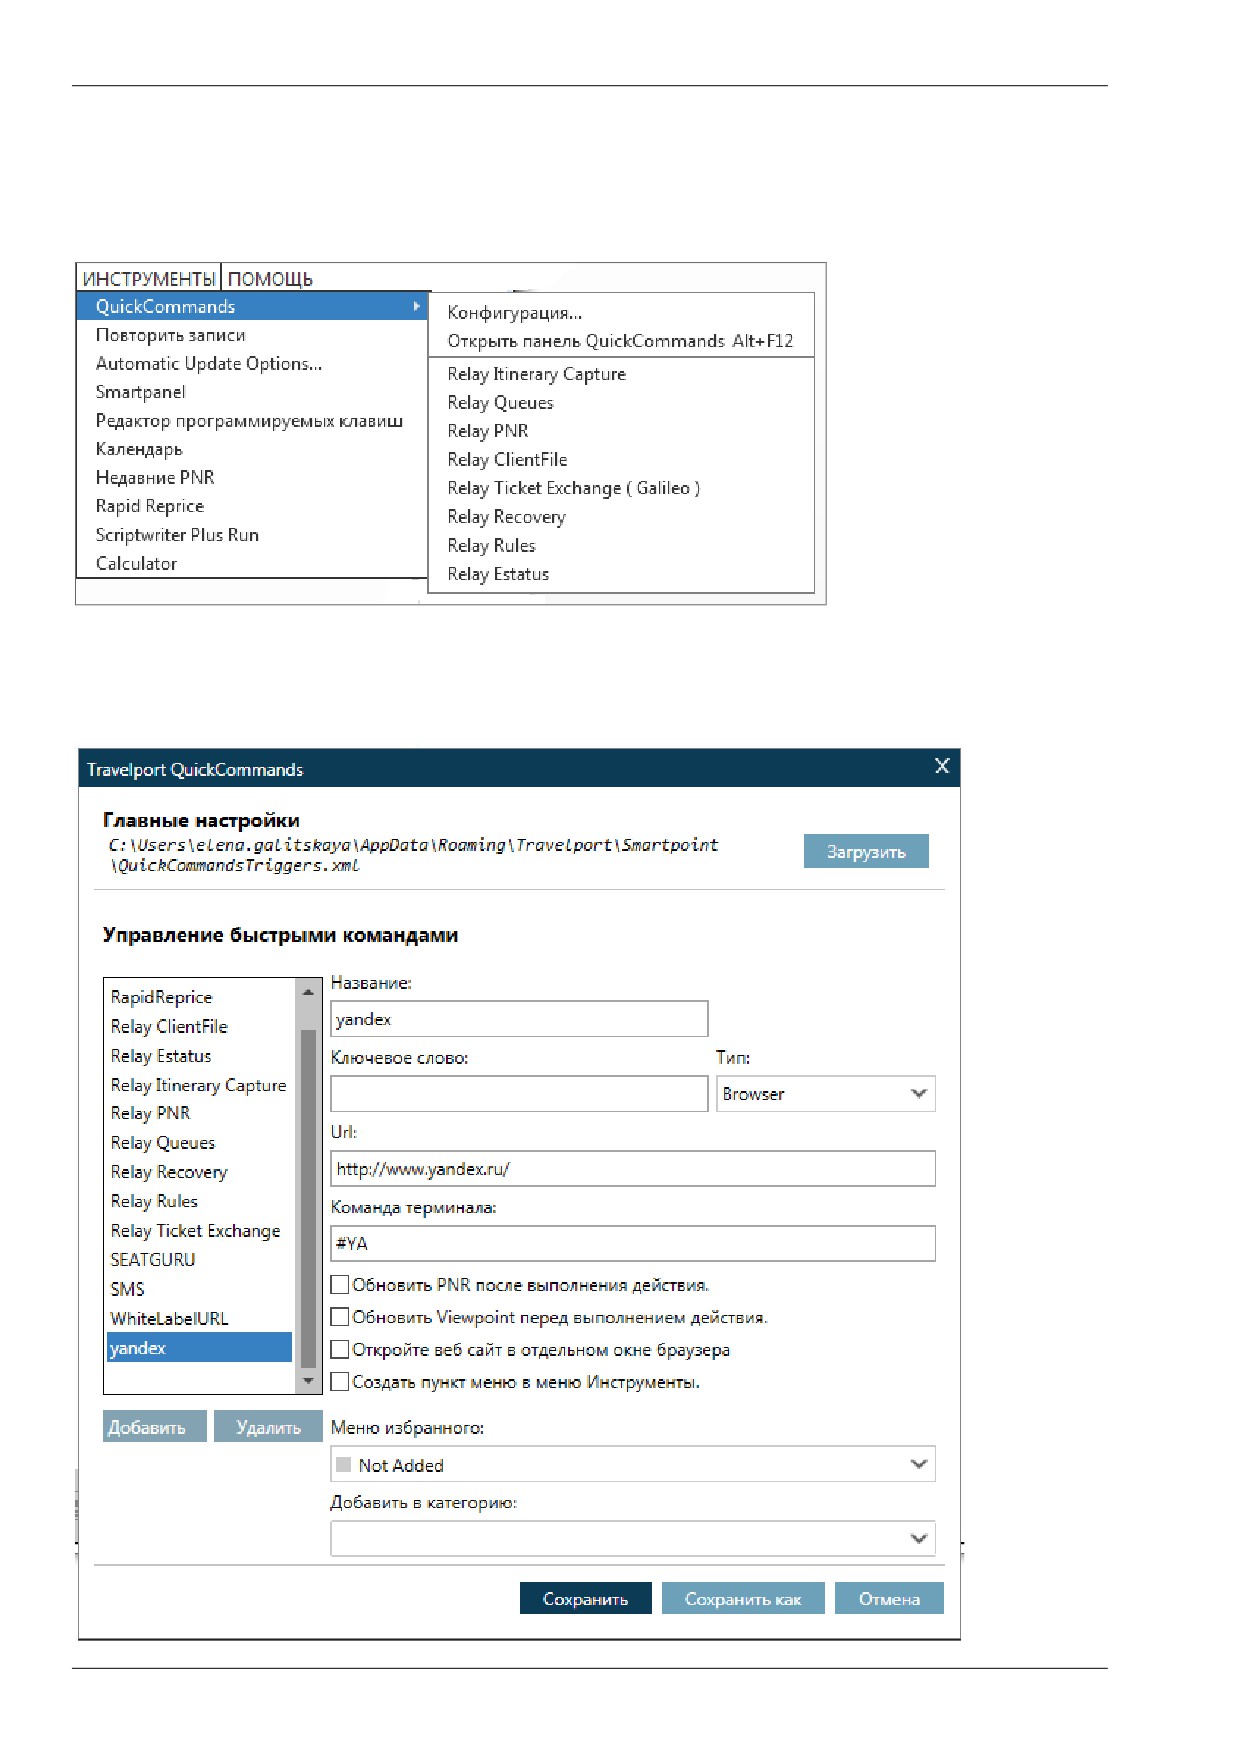Select SEATGURU in the commands list
The height and width of the screenshot is (1754, 1239).
[153, 1260]
